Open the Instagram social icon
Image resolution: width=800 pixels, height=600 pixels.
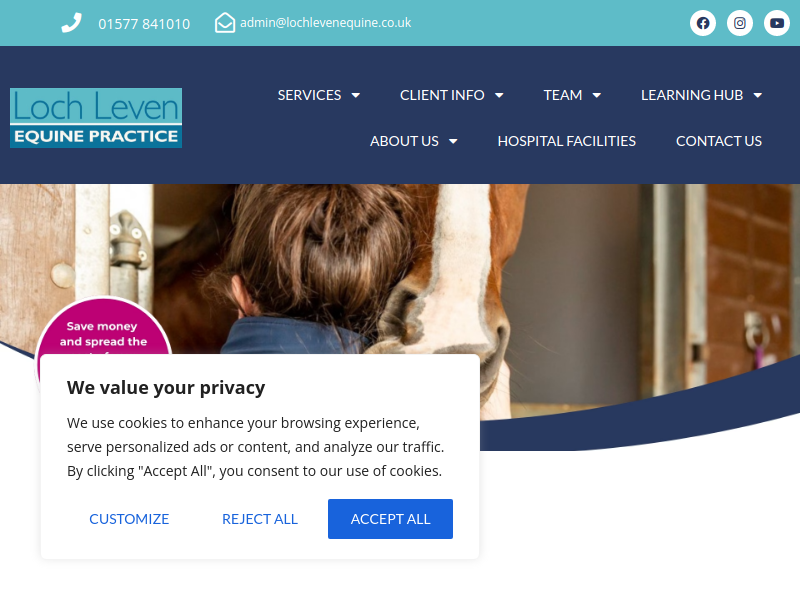click(x=740, y=23)
